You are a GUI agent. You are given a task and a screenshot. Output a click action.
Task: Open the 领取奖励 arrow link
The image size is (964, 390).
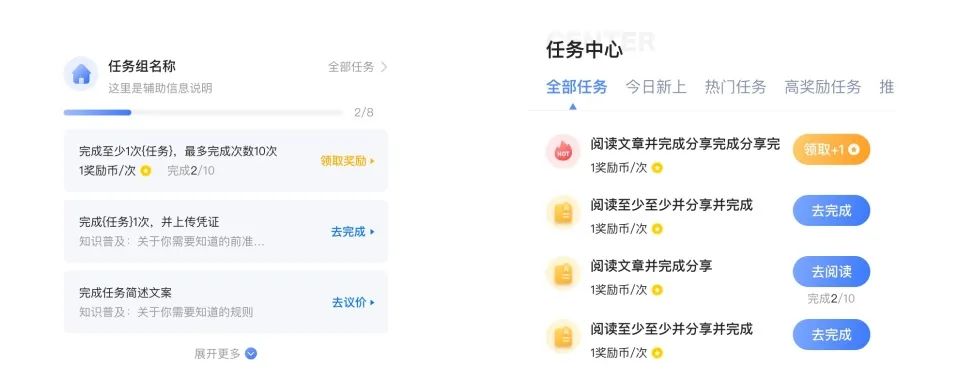[x=347, y=161]
